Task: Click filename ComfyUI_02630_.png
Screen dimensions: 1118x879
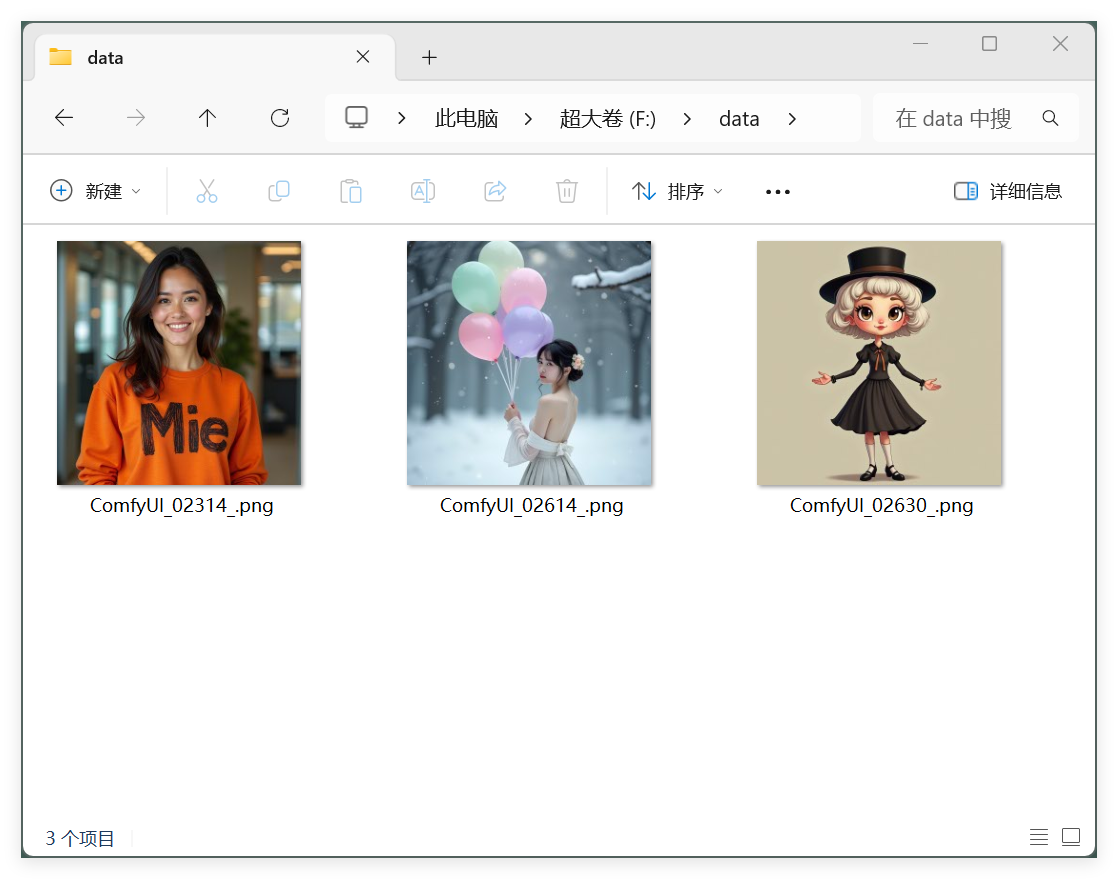Action: pos(881,505)
